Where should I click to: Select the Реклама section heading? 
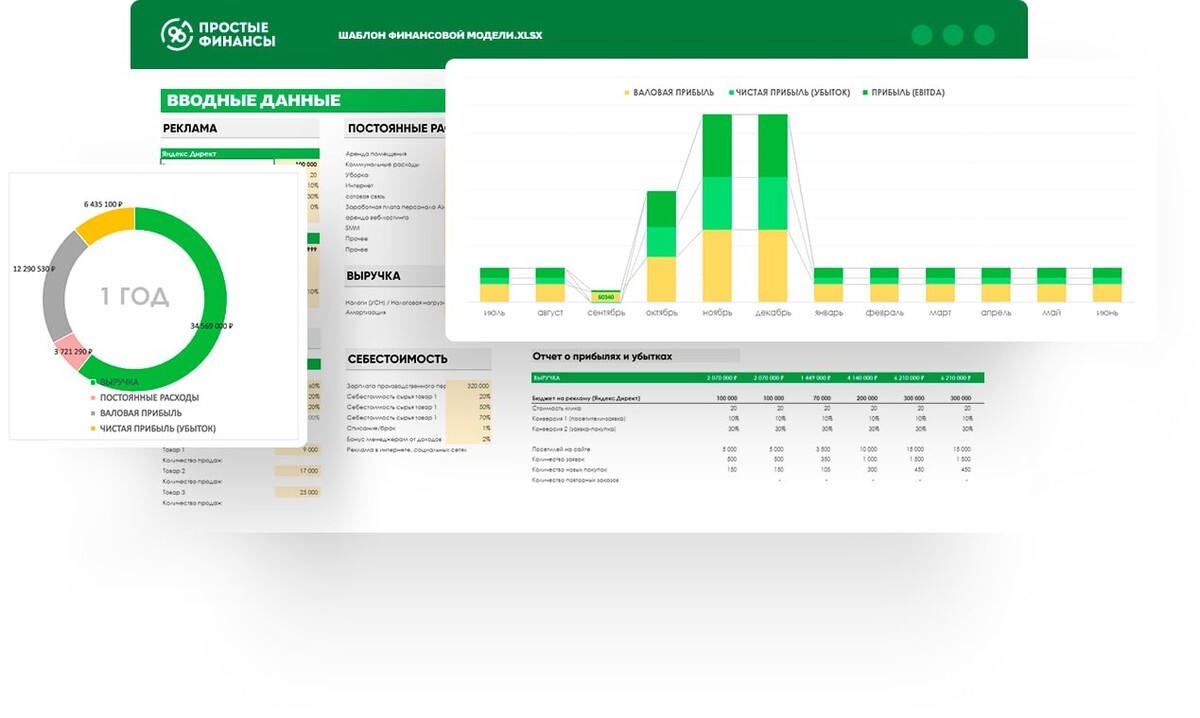(190, 128)
